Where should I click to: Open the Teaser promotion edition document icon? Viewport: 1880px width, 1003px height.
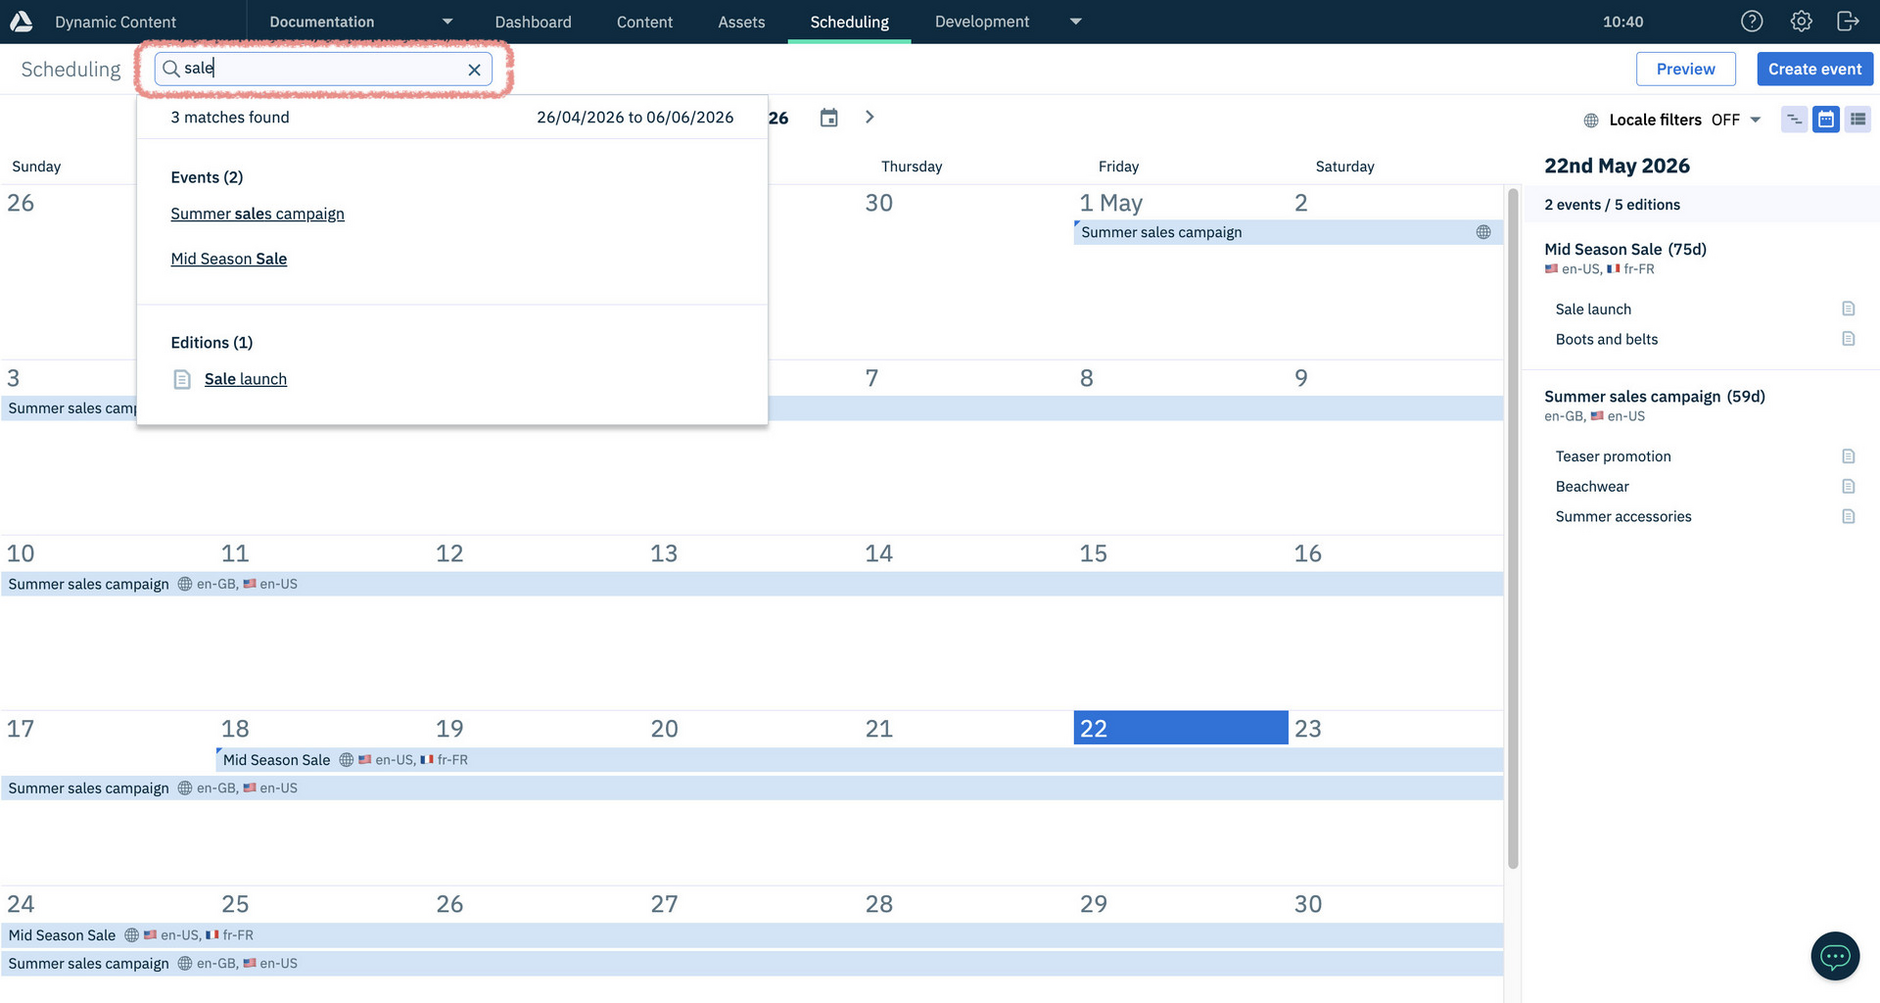click(1848, 455)
